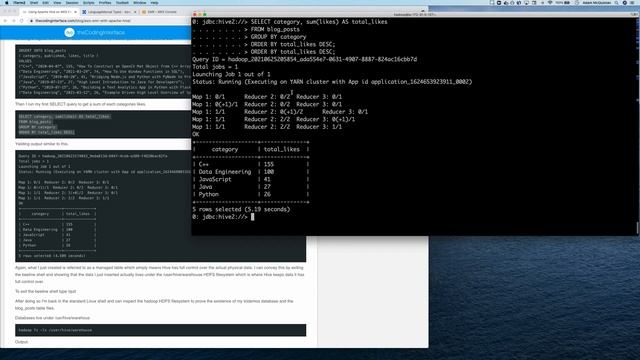Open the iTerm2 application menu
640x360 pixels.
pos(19,2)
